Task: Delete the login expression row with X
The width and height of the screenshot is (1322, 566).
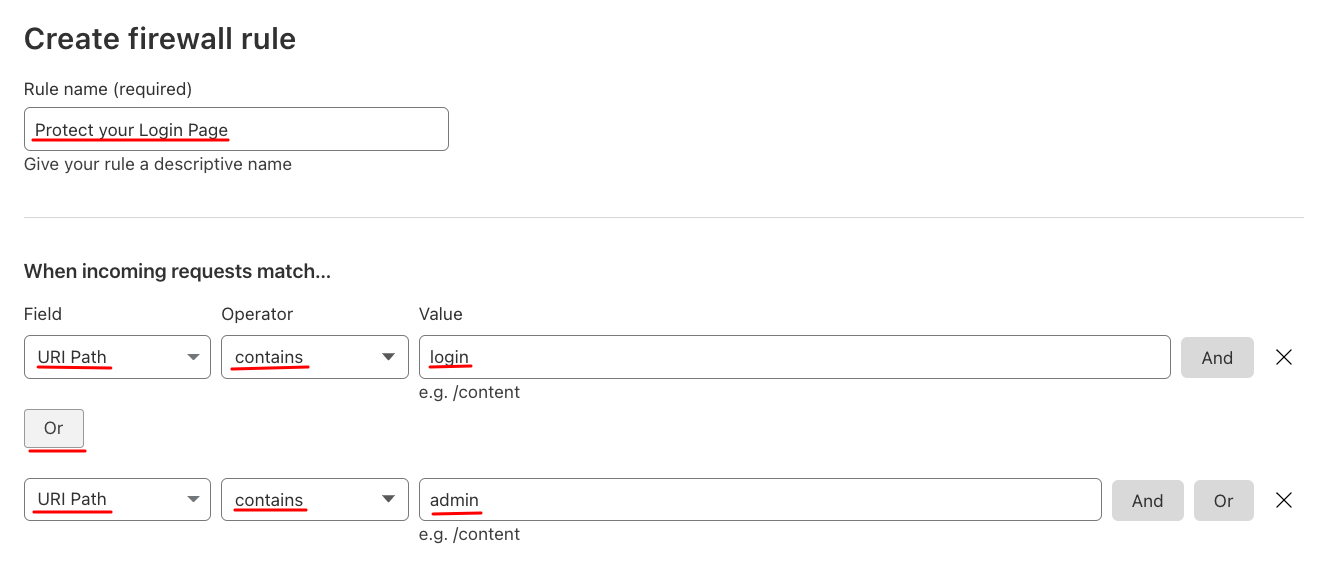Action: point(1284,357)
